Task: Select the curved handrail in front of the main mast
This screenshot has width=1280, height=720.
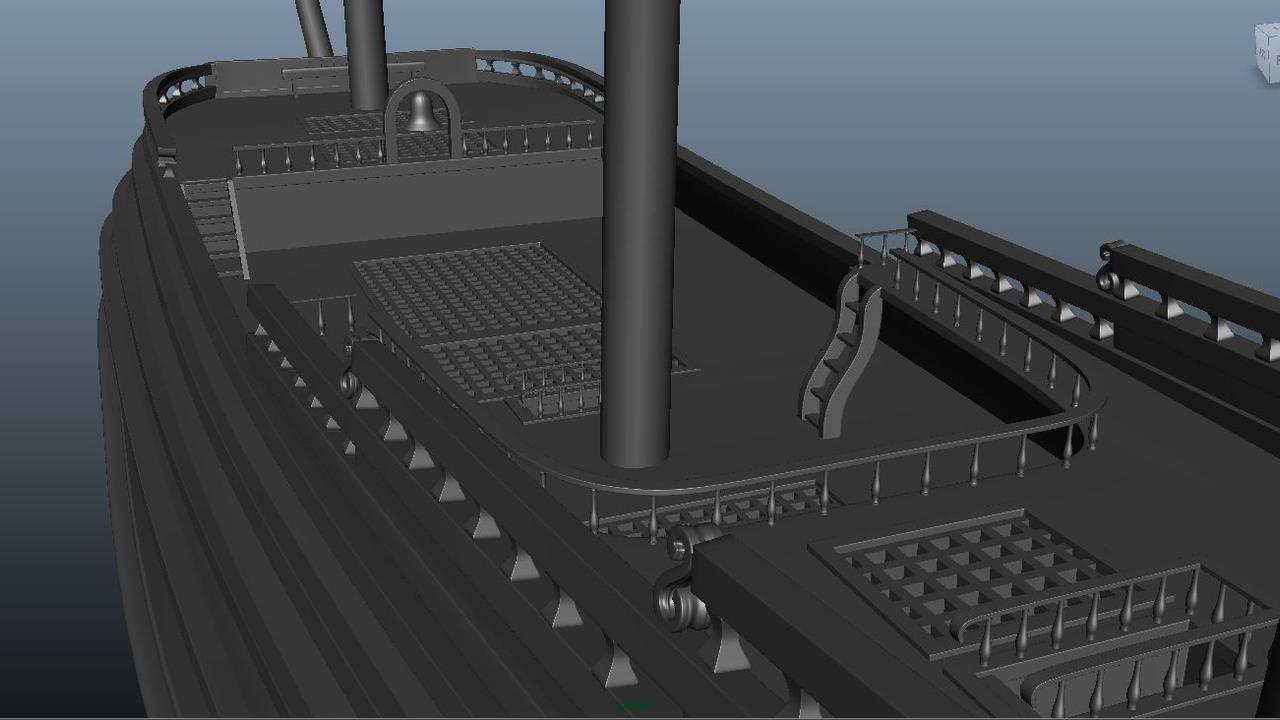Action: [800, 470]
